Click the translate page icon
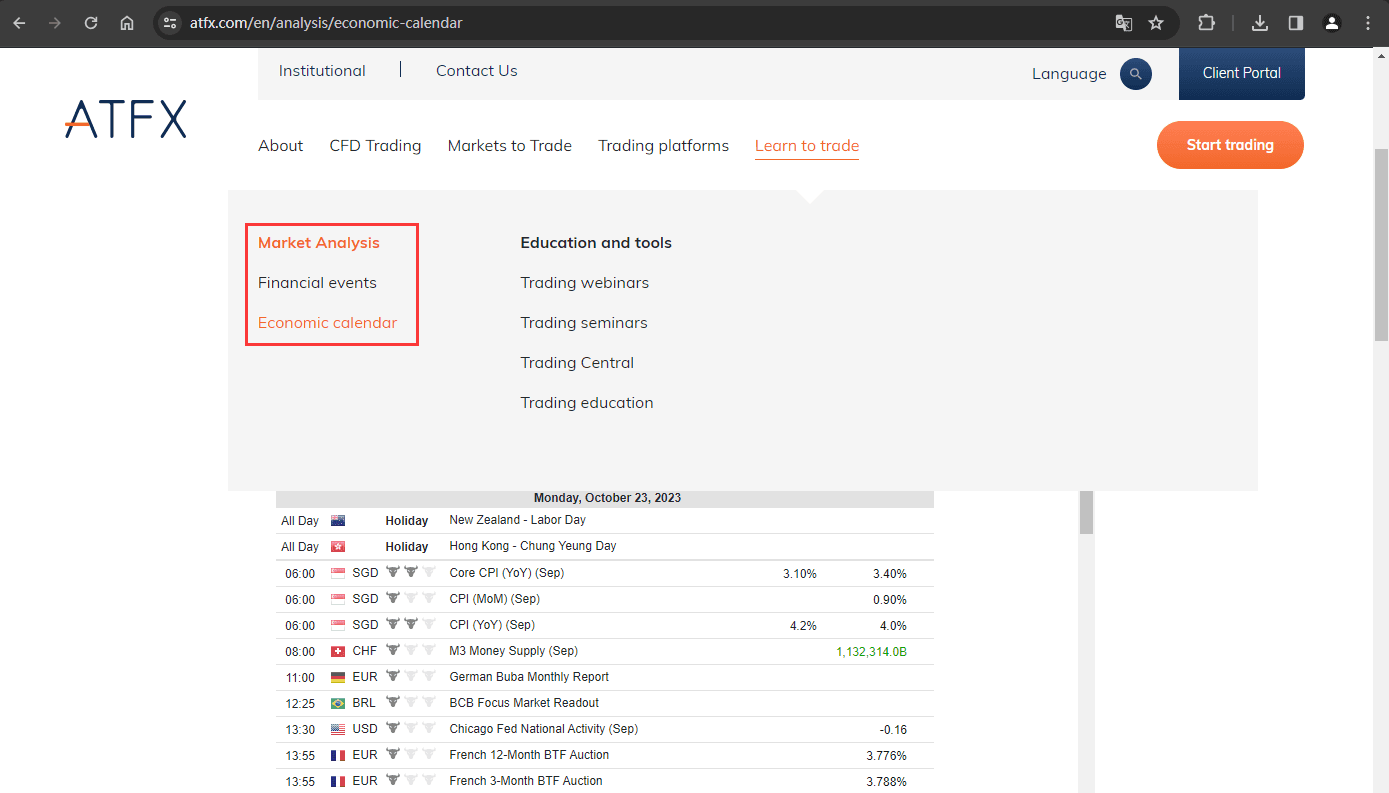Image resolution: width=1389 pixels, height=793 pixels. click(1124, 22)
